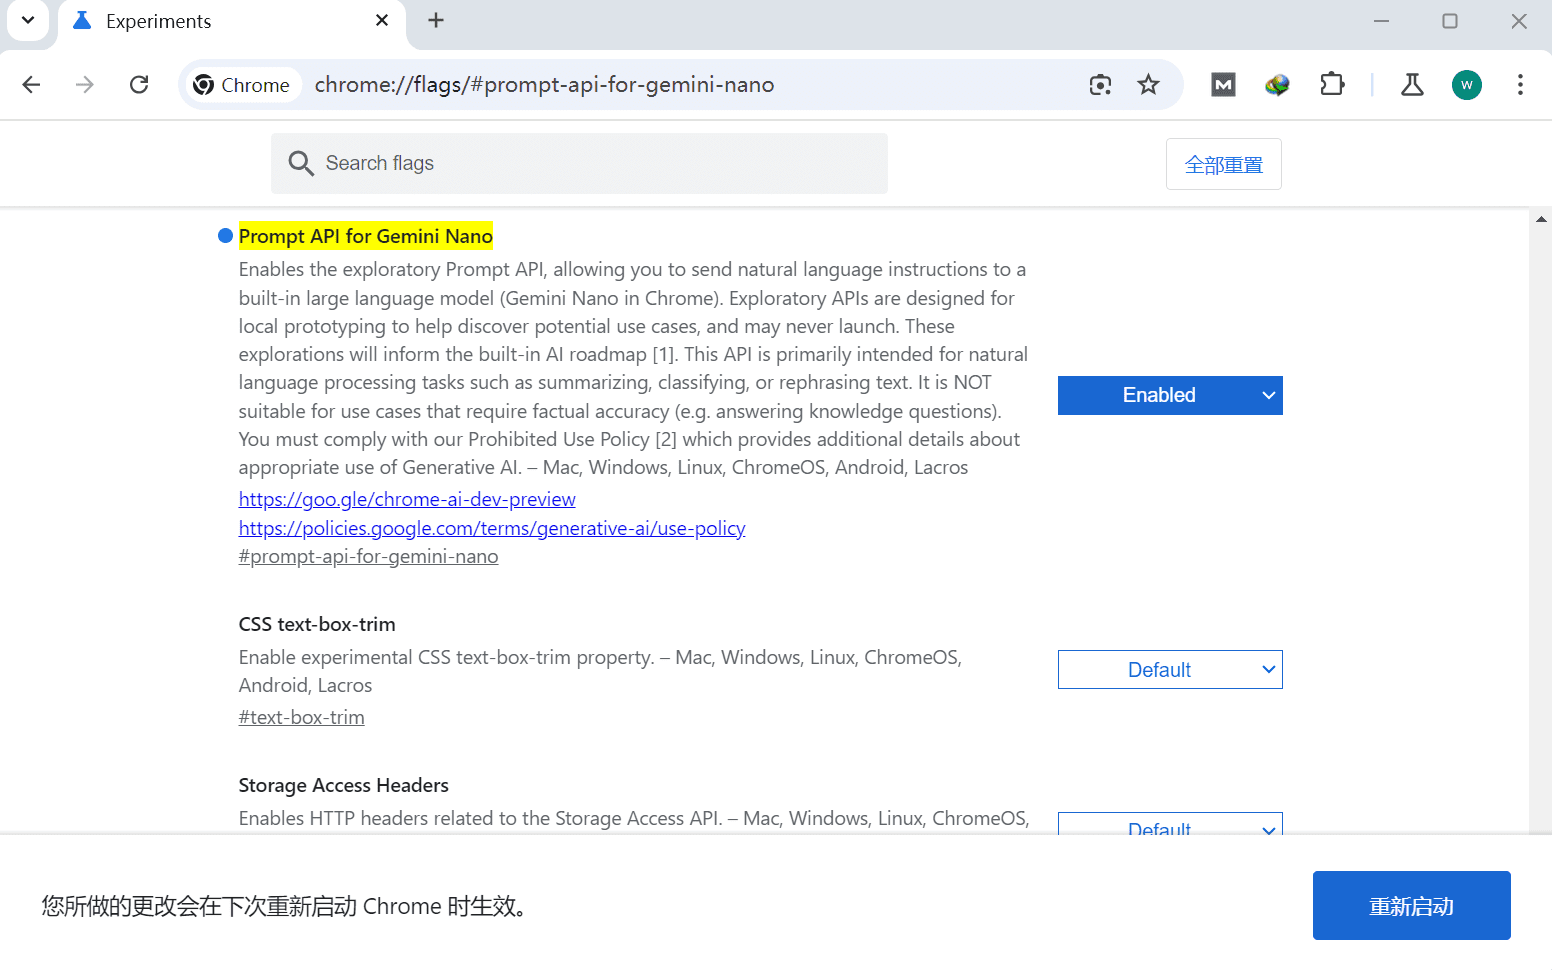Image resolution: width=1552 pixels, height=970 pixels.
Task: Click the M extension icon
Action: click(1222, 85)
